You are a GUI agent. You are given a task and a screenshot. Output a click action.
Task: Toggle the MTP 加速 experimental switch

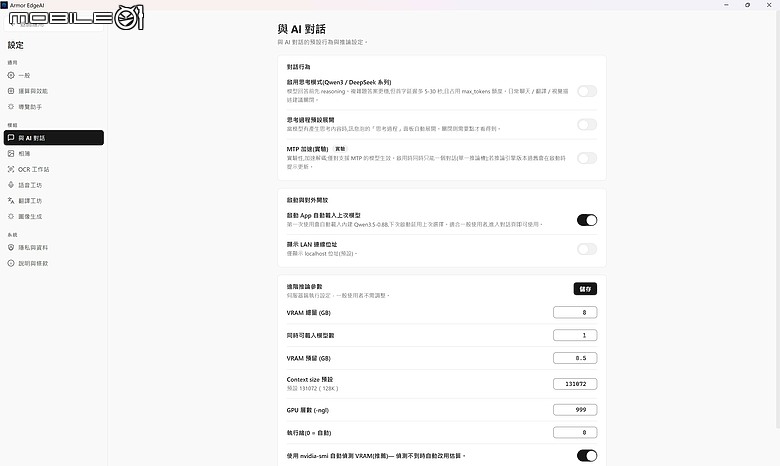587,158
